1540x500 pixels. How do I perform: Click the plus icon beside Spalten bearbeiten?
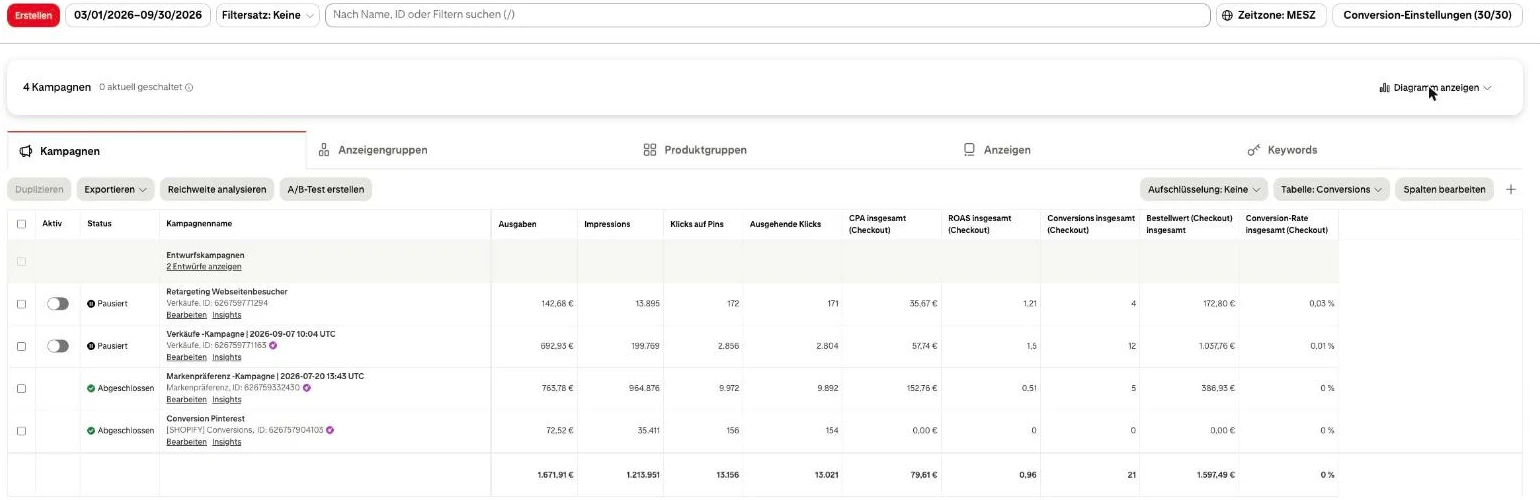click(x=1511, y=189)
